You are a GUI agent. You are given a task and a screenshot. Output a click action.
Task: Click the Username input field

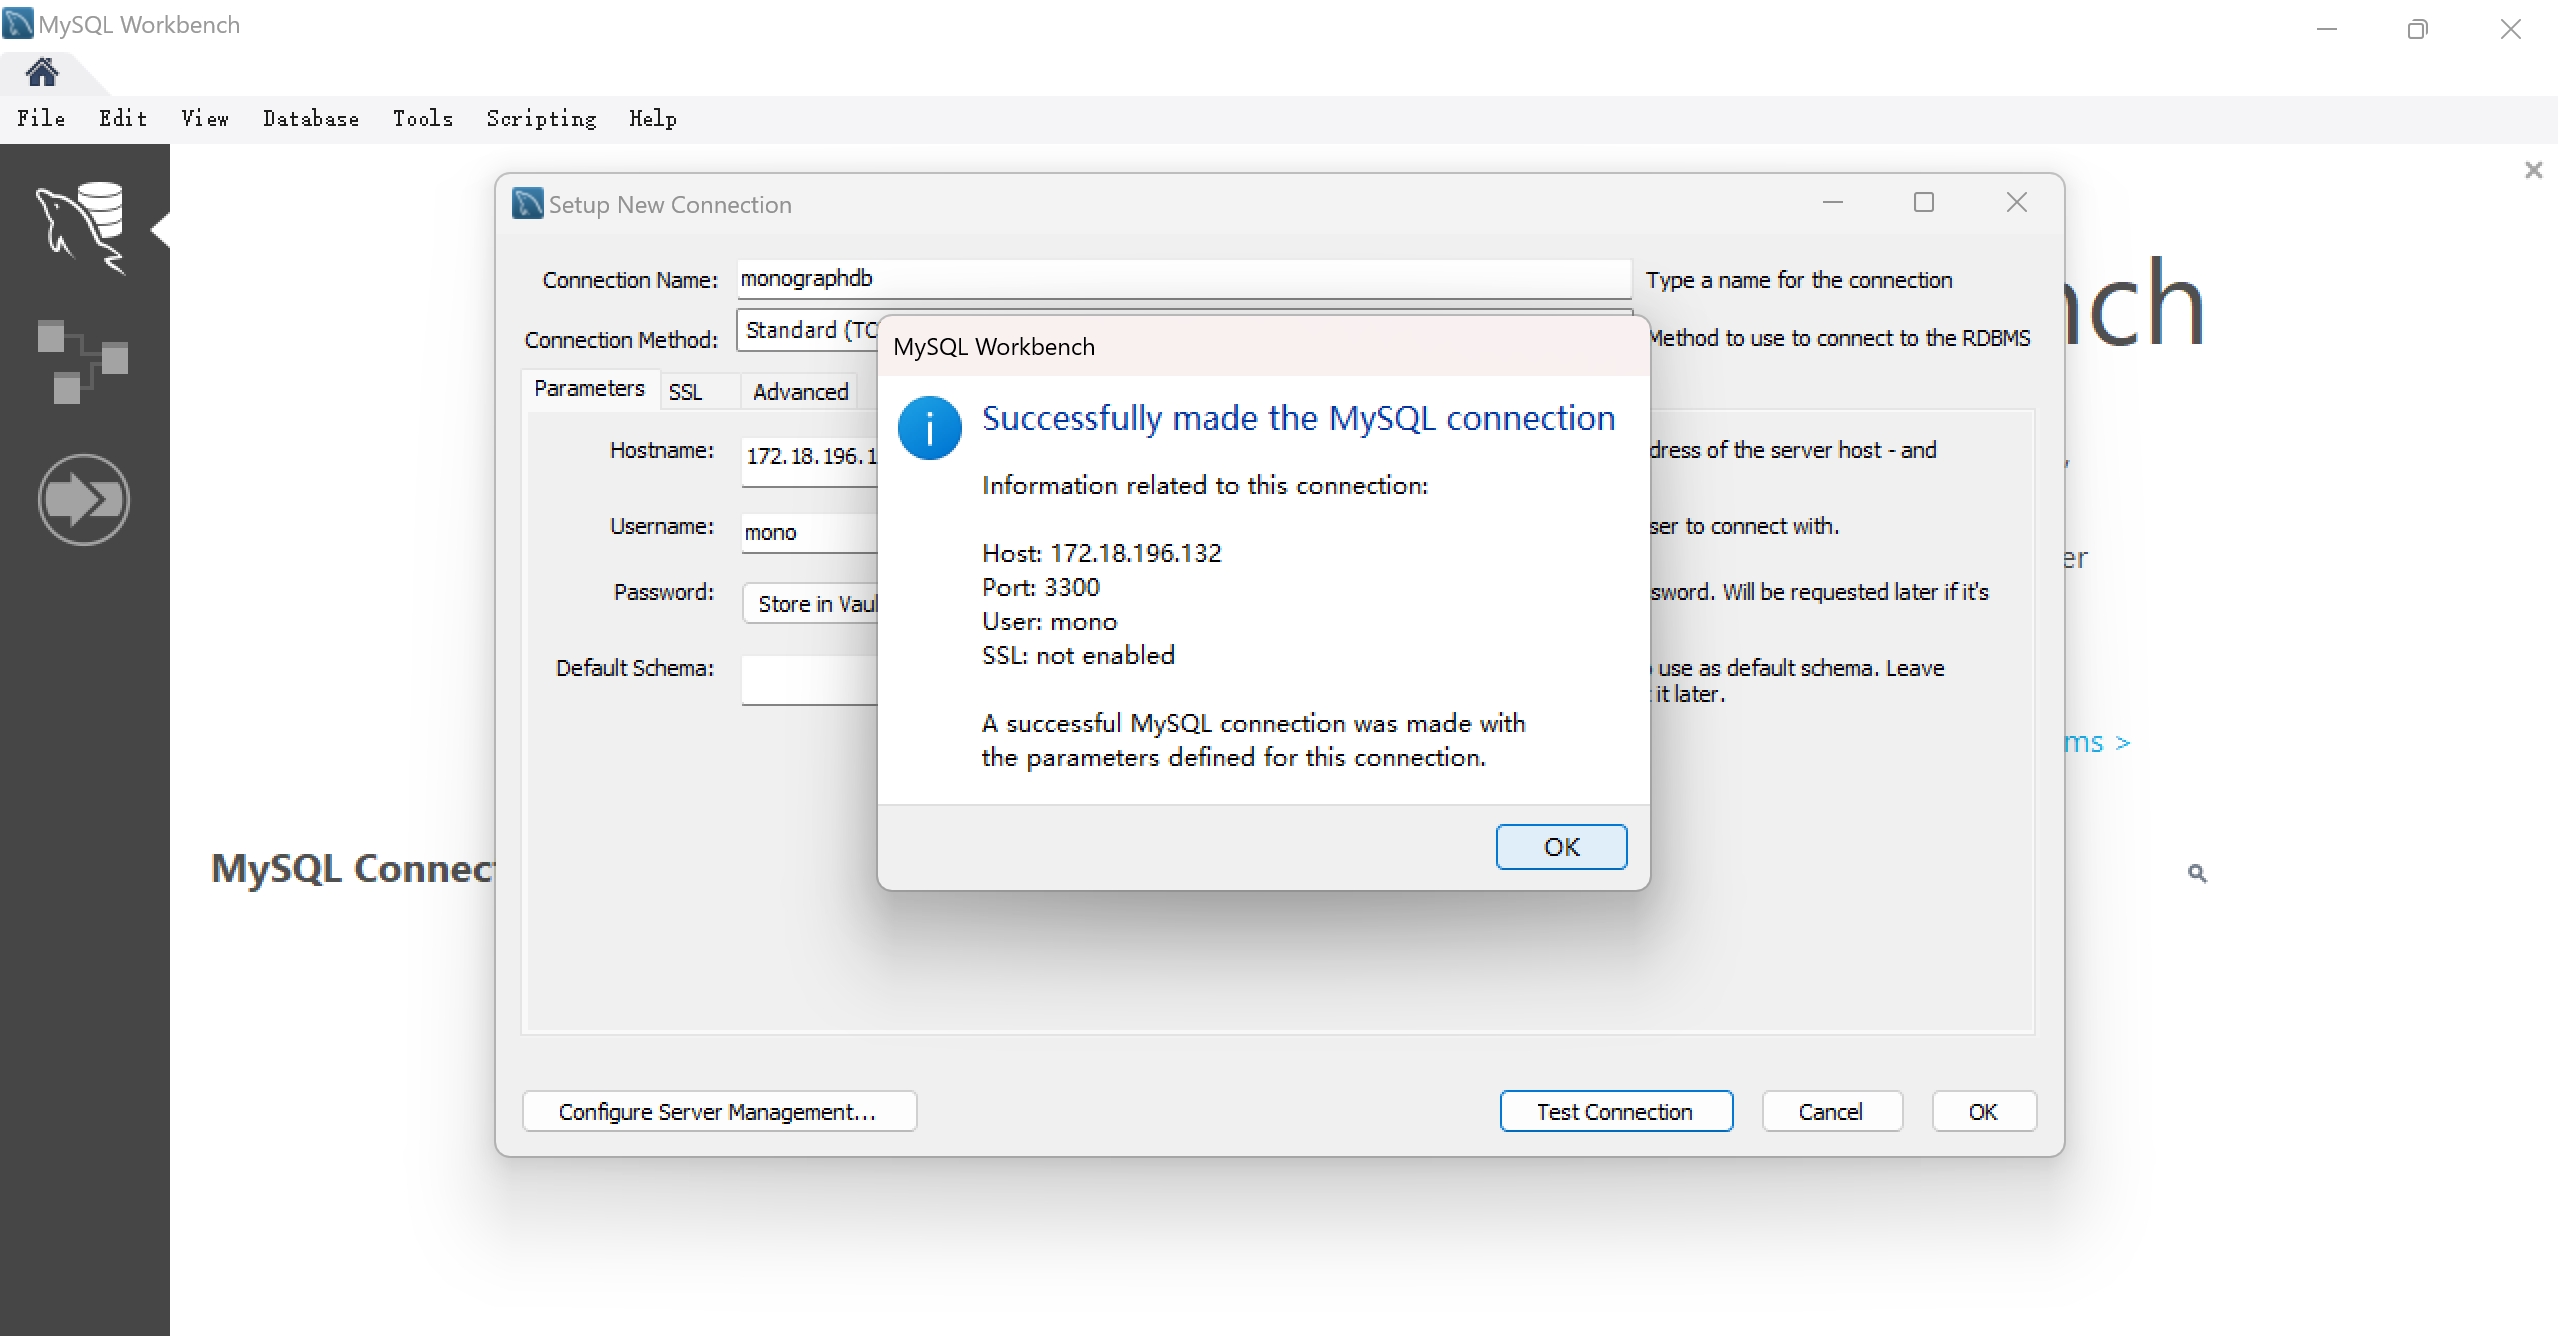pos(809,532)
